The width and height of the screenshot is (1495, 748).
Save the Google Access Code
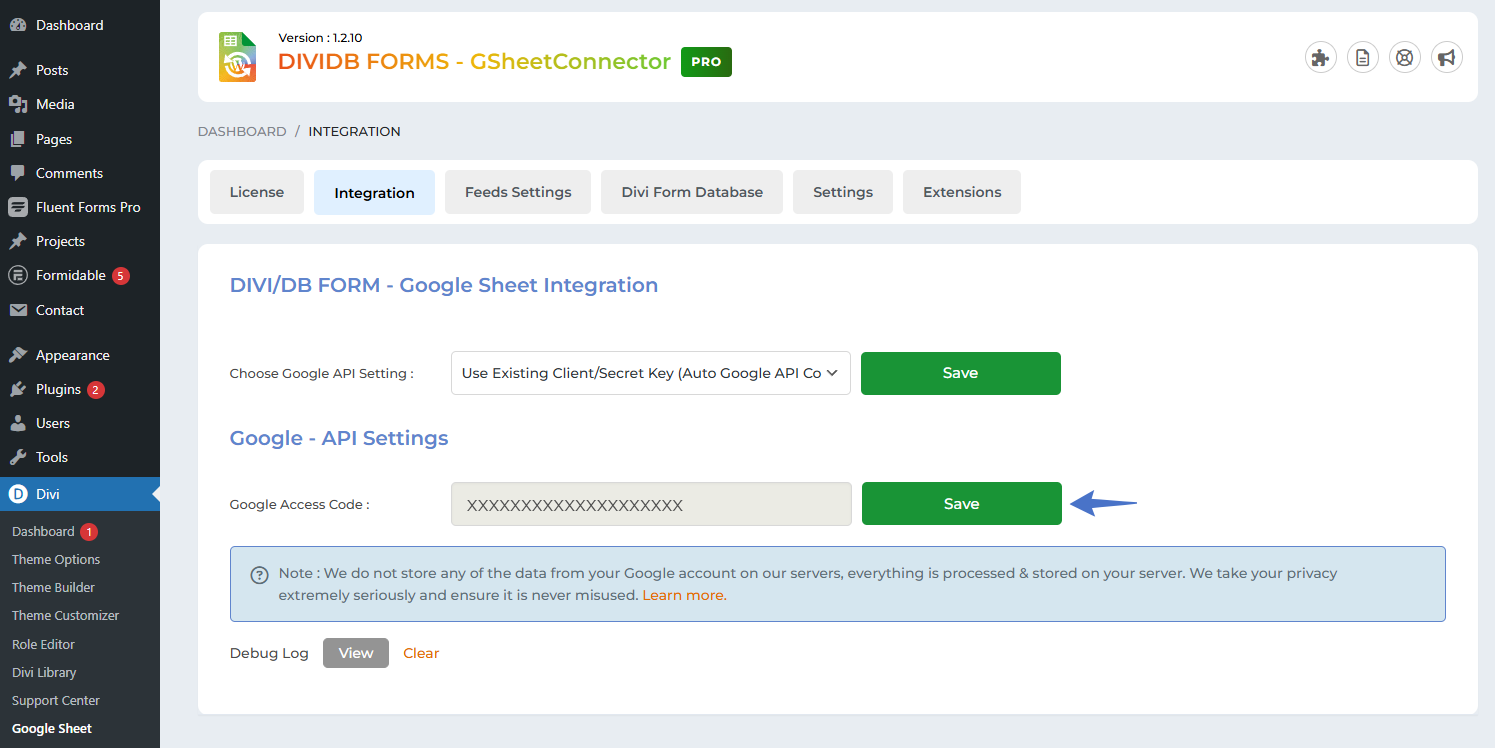tap(961, 504)
